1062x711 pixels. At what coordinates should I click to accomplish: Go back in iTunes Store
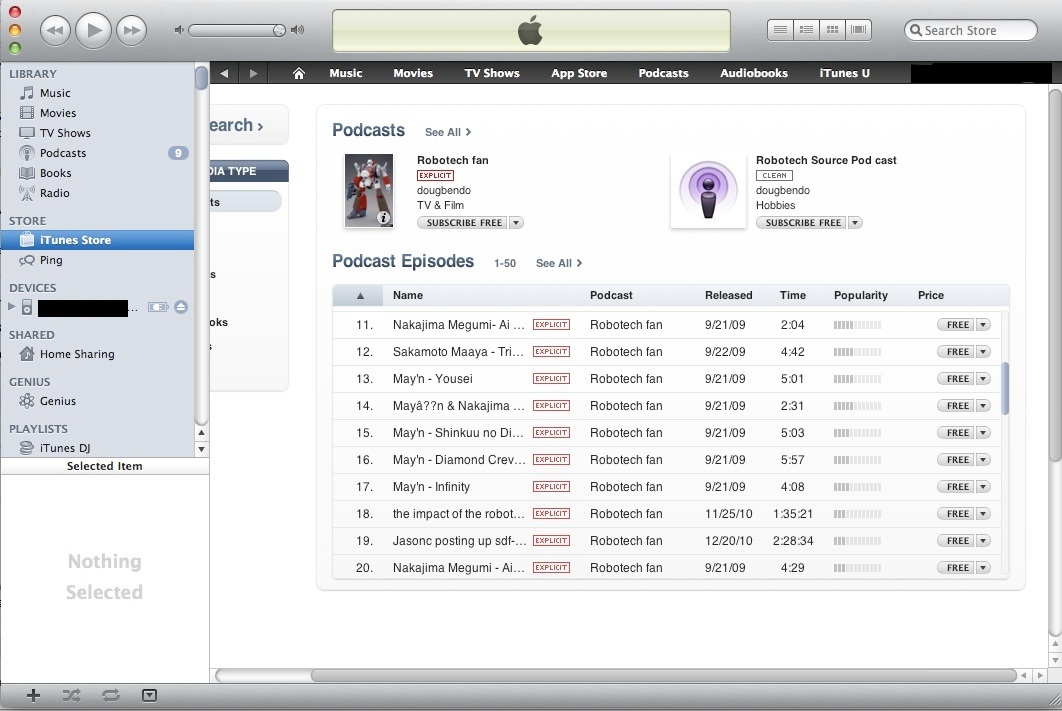click(224, 73)
